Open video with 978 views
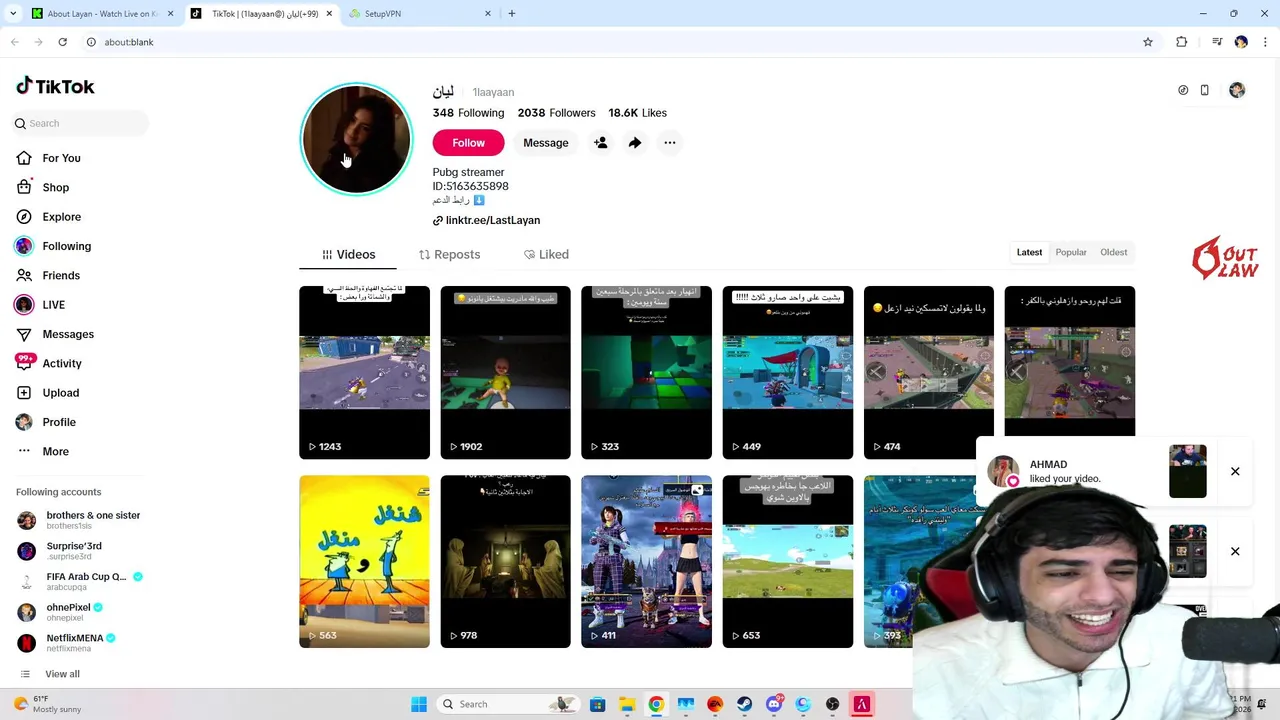The height and width of the screenshot is (720, 1280). (505, 561)
